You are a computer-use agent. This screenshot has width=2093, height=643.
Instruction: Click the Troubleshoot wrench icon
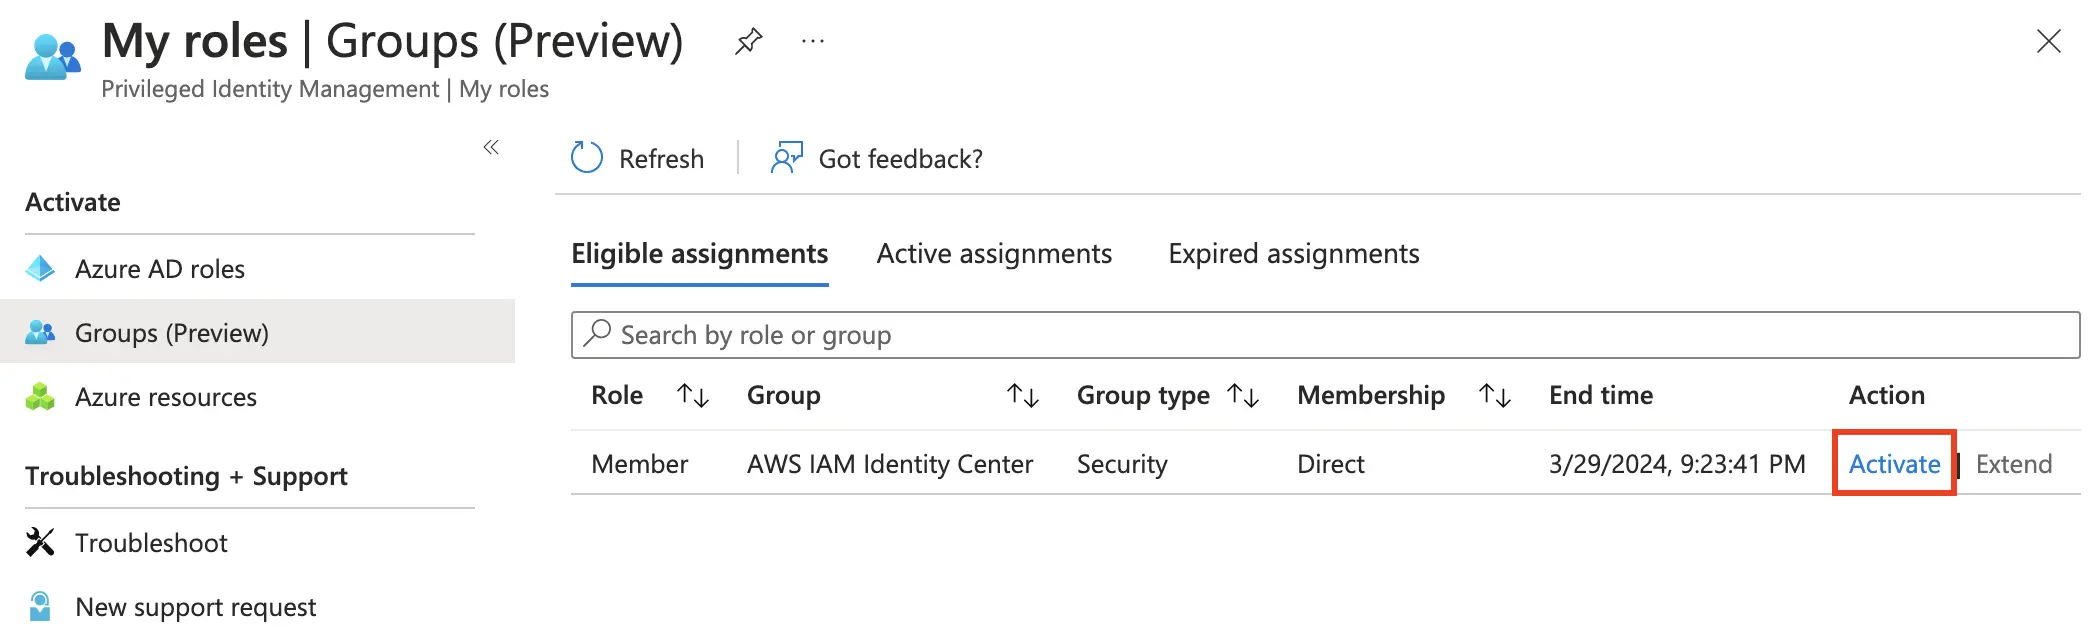40,542
